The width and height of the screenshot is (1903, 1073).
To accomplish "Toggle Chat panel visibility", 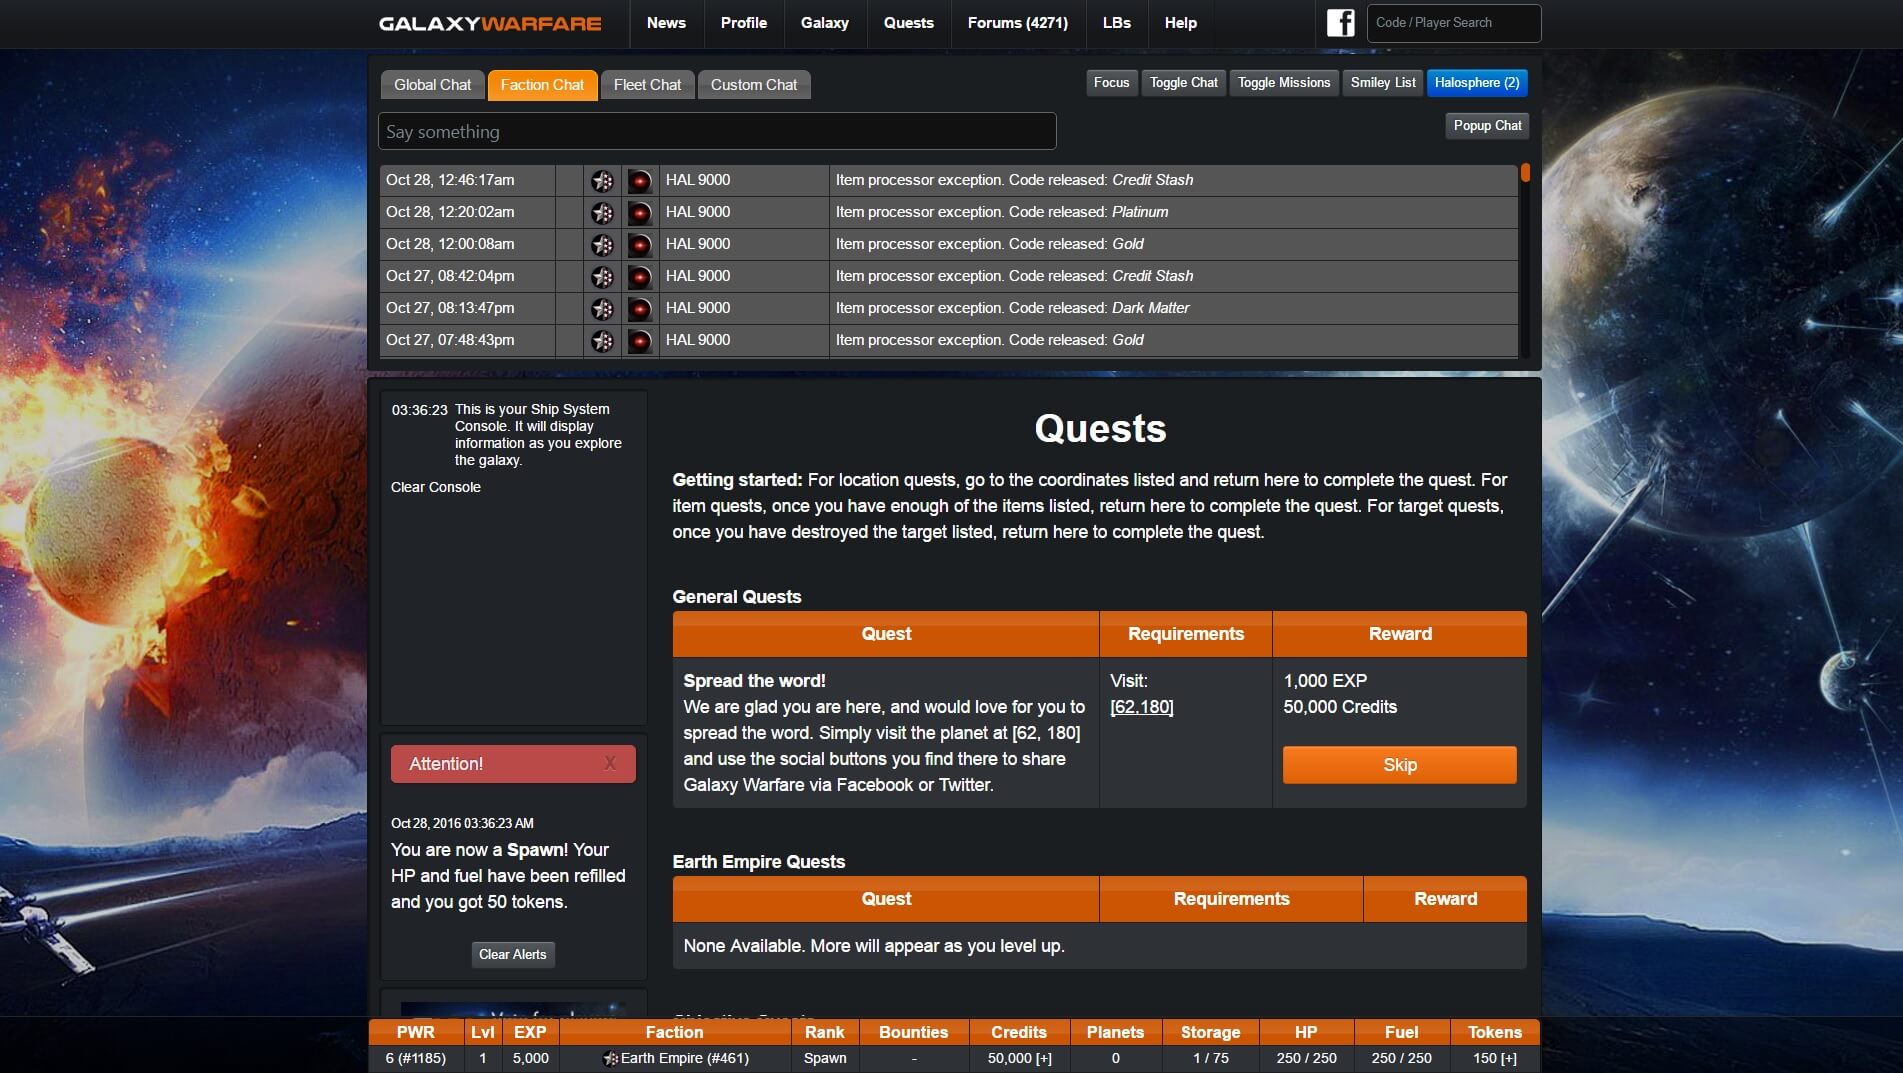I will pos(1183,83).
